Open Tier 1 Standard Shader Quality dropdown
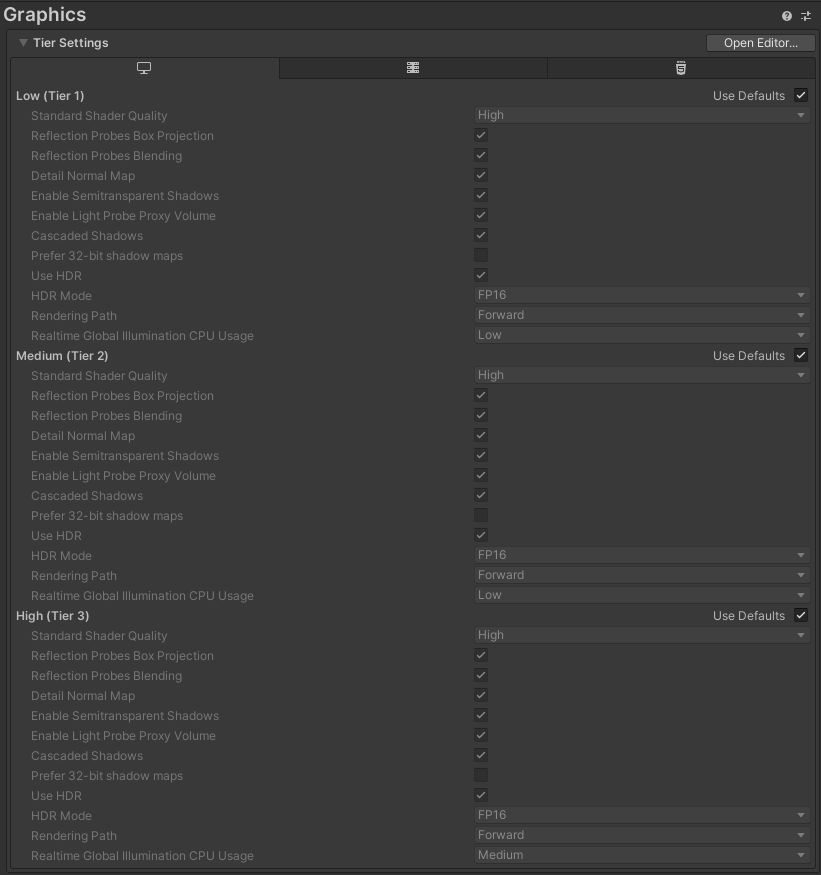The width and height of the screenshot is (821, 875). coord(642,115)
